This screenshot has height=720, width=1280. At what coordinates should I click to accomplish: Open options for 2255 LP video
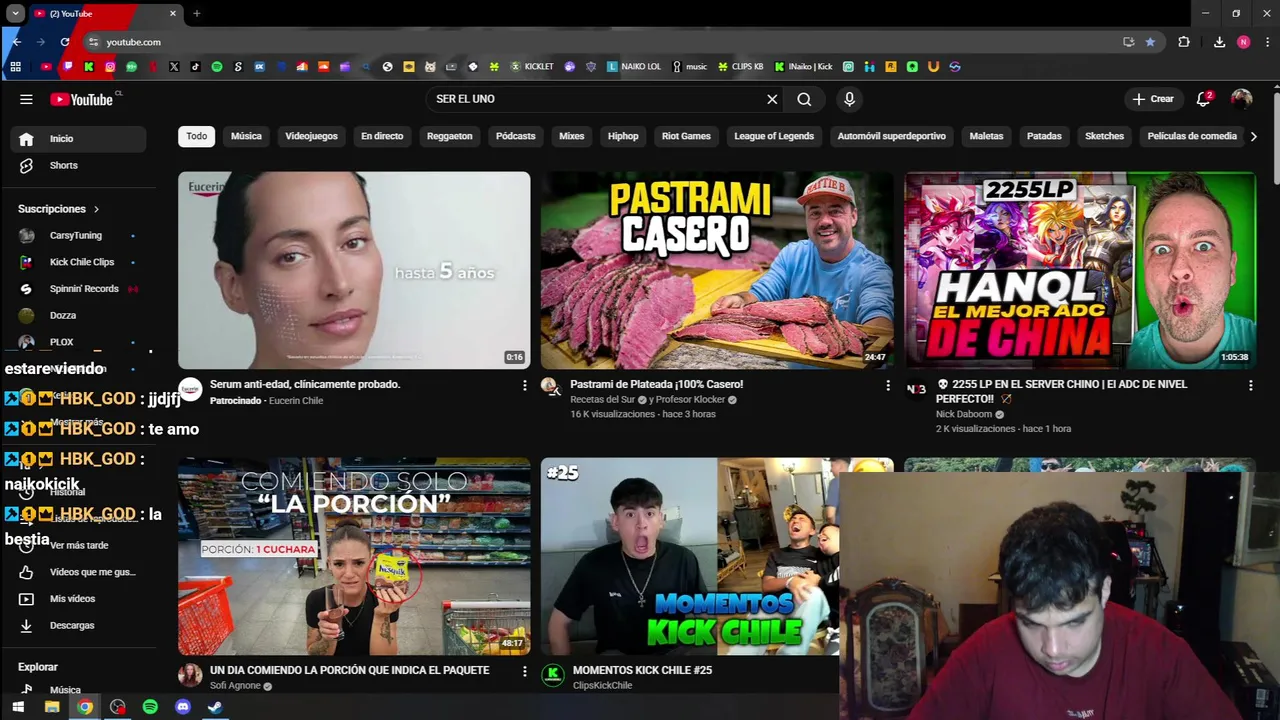[x=1250, y=385]
